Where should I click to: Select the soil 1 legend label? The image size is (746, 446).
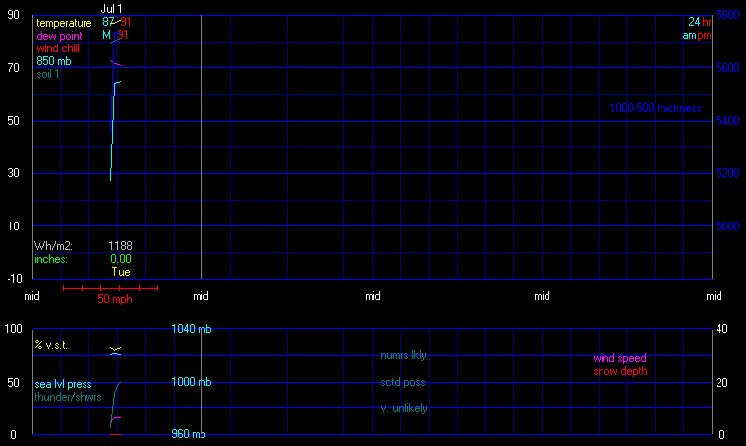point(47,73)
